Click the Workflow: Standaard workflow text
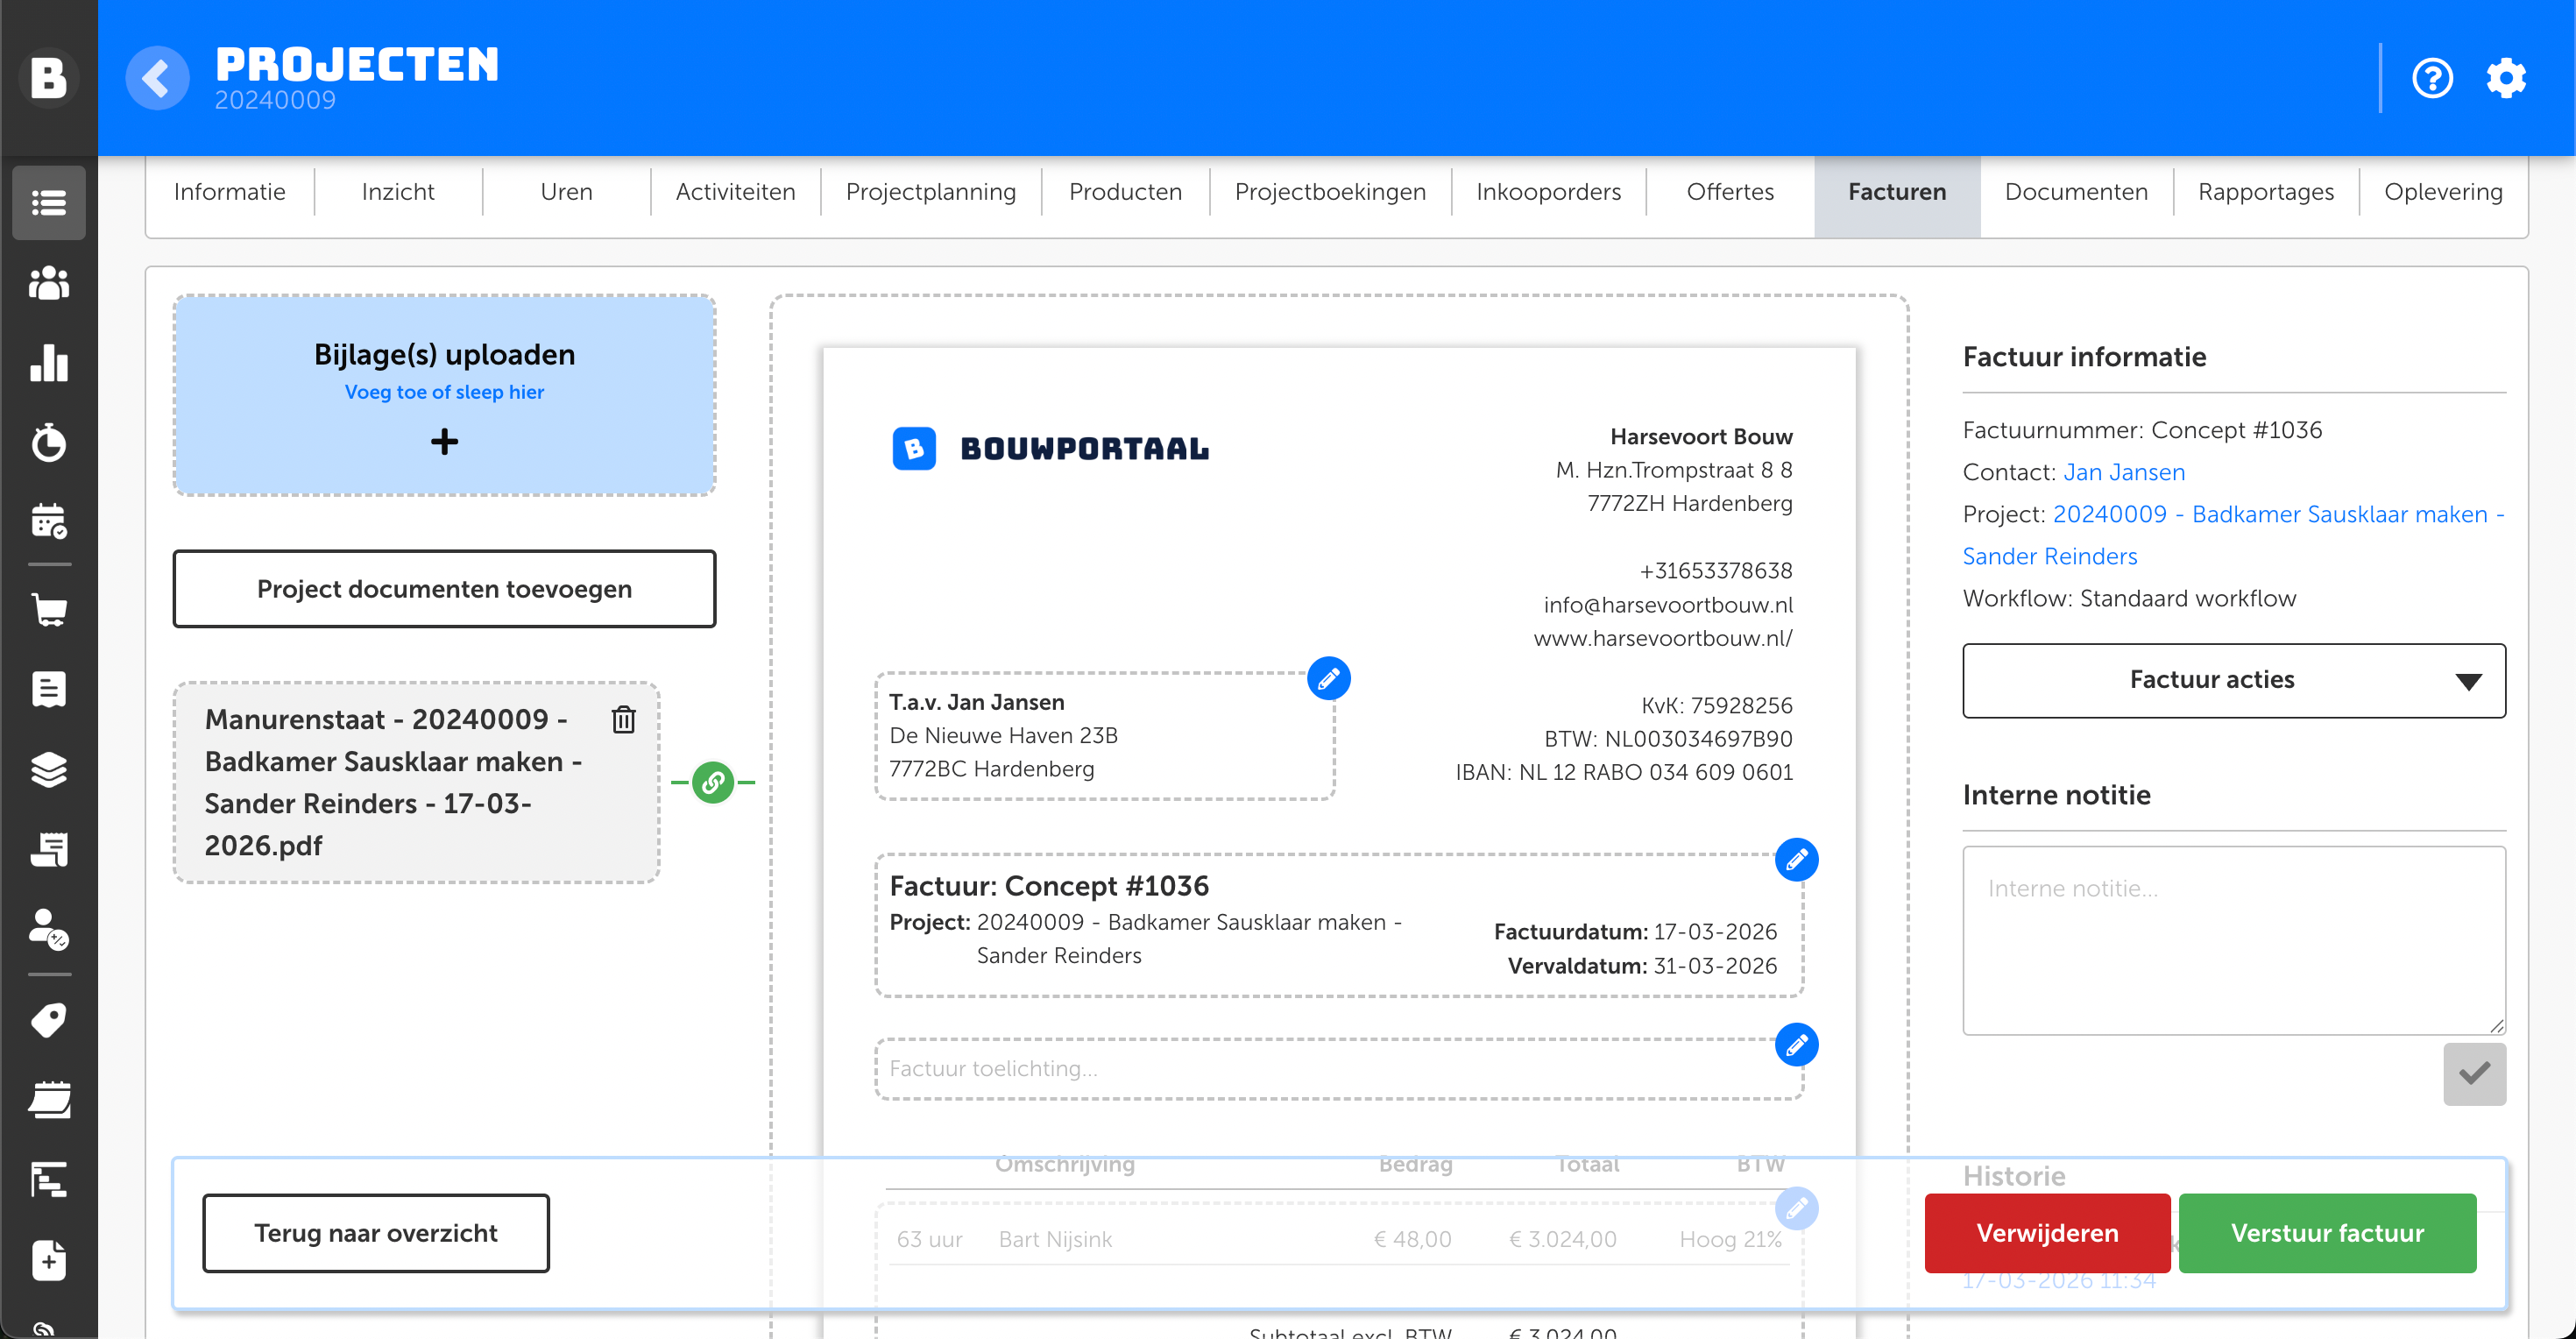 [2129, 598]
